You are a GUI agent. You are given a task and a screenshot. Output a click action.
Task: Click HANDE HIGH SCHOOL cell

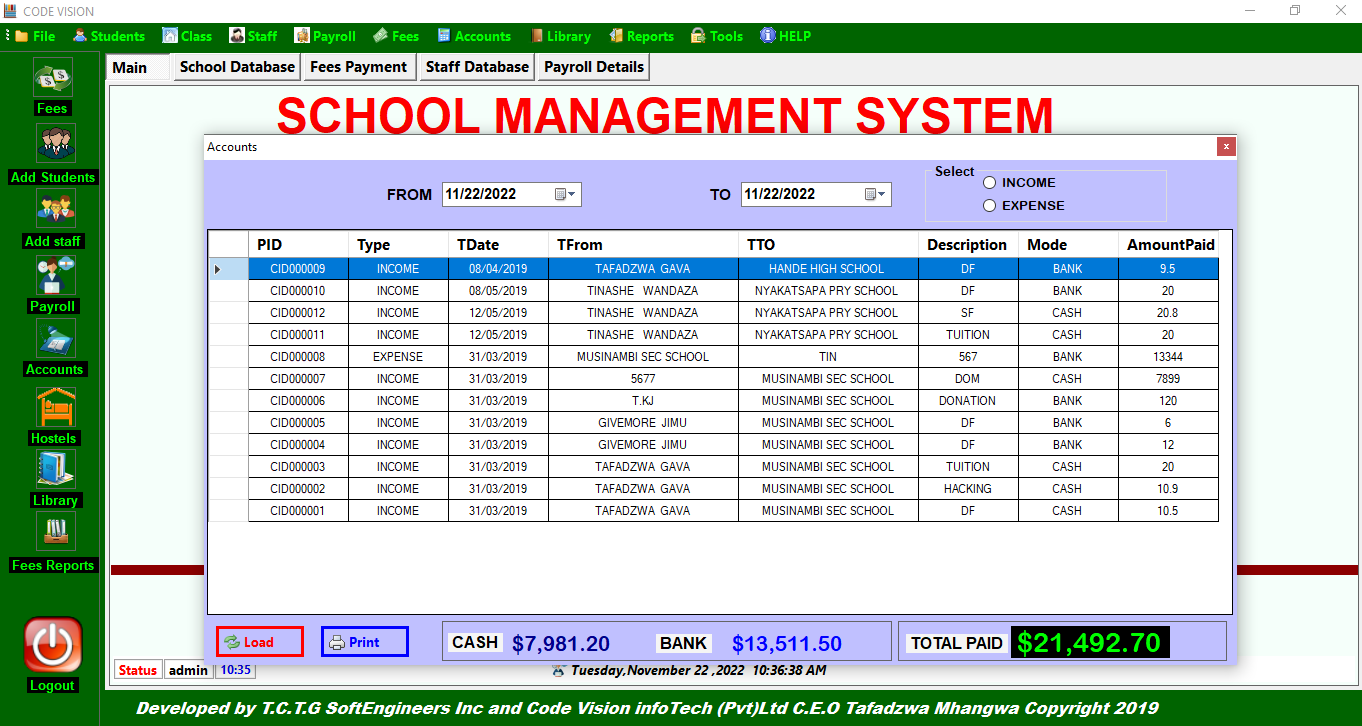coord(828,269)
